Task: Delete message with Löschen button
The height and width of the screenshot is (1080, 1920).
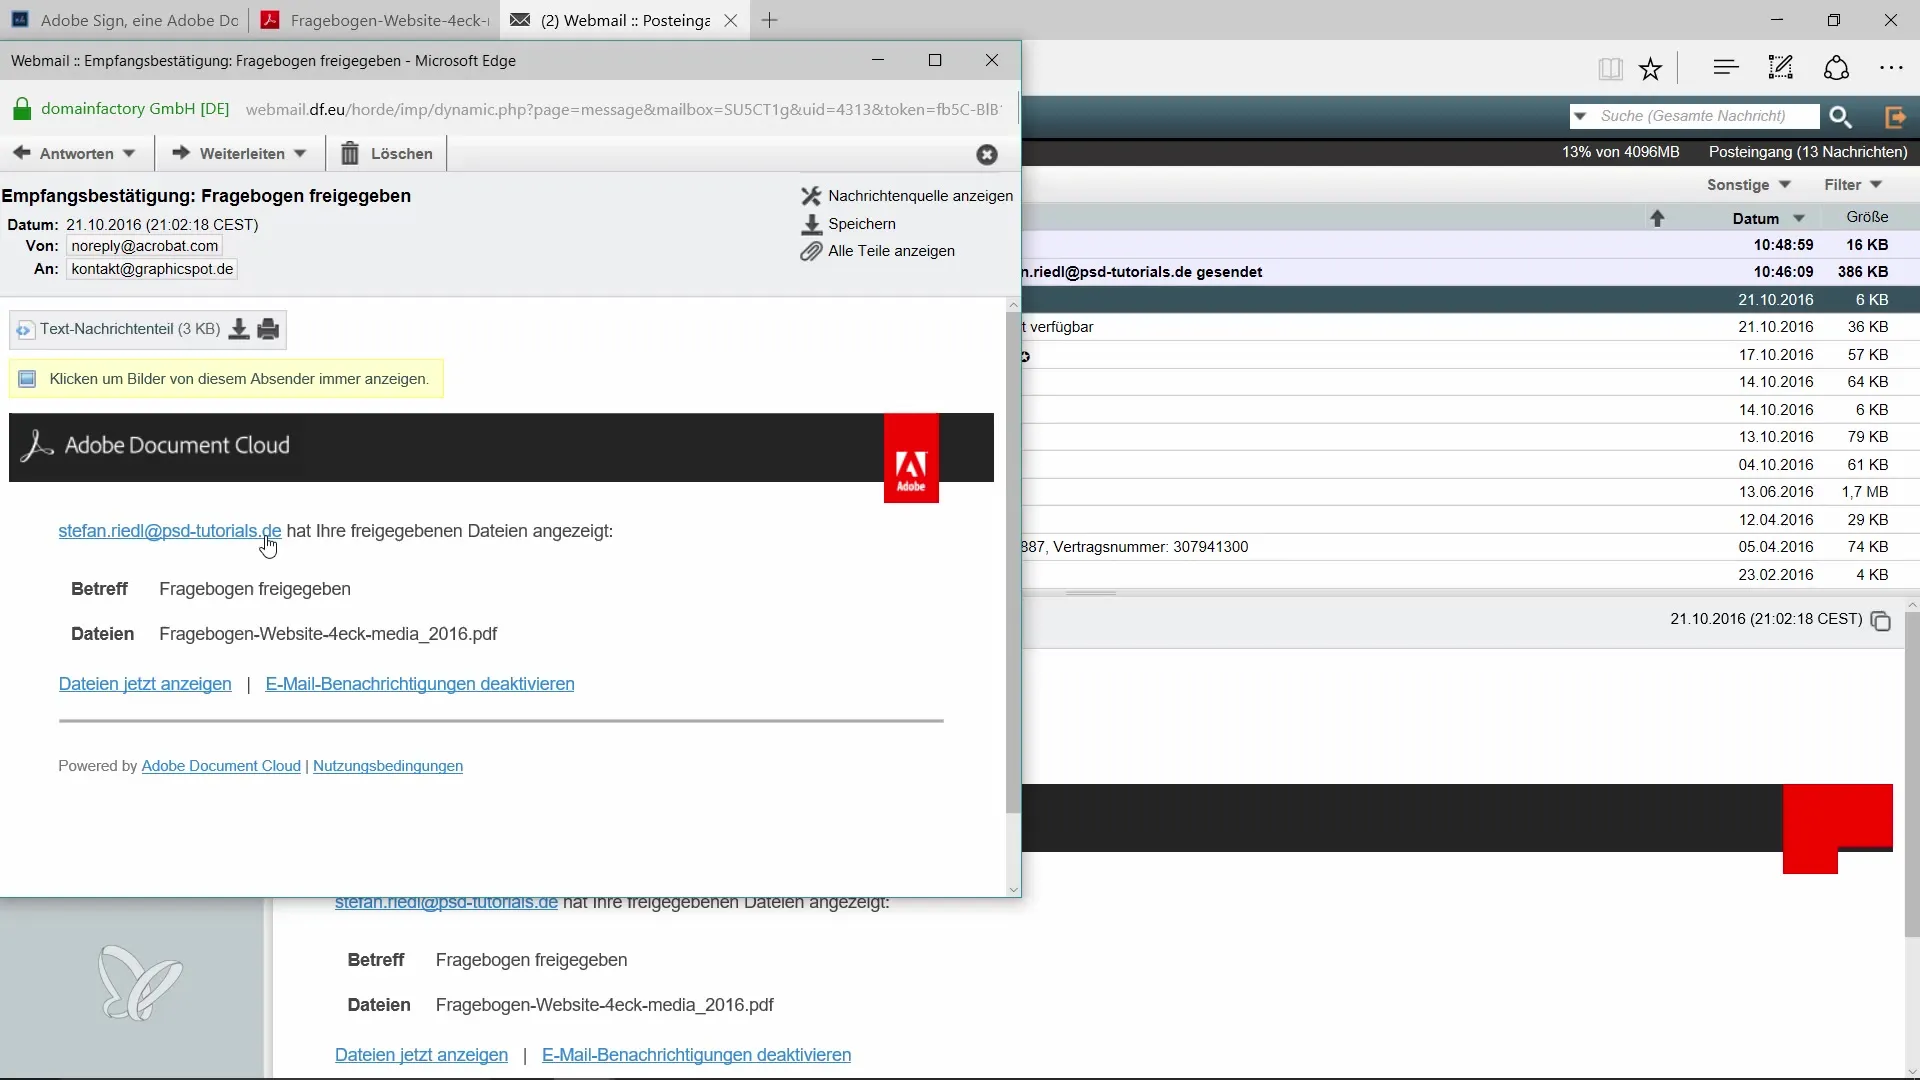Action: [x=387, y=153]
